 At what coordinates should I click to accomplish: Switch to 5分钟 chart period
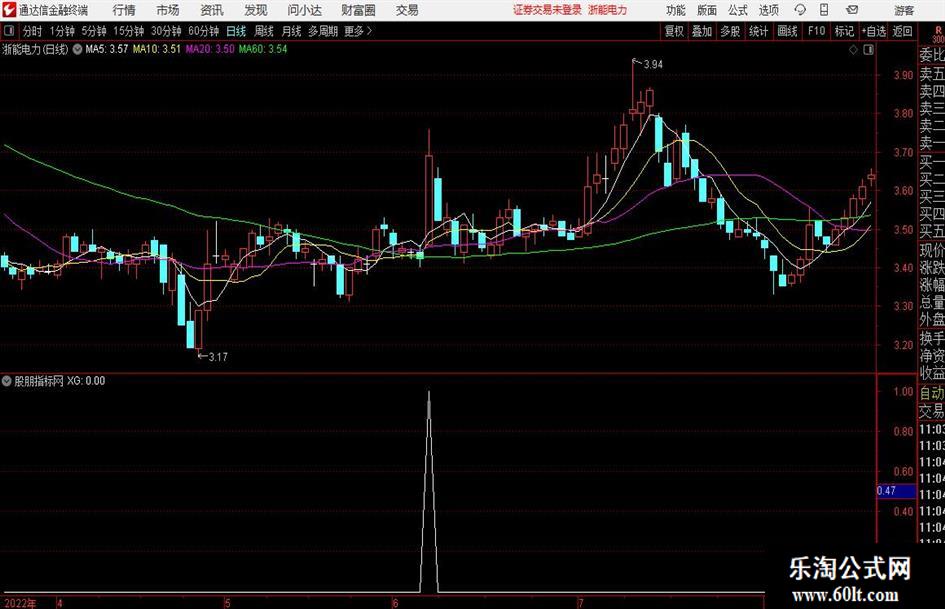click(x=94, y=31)
